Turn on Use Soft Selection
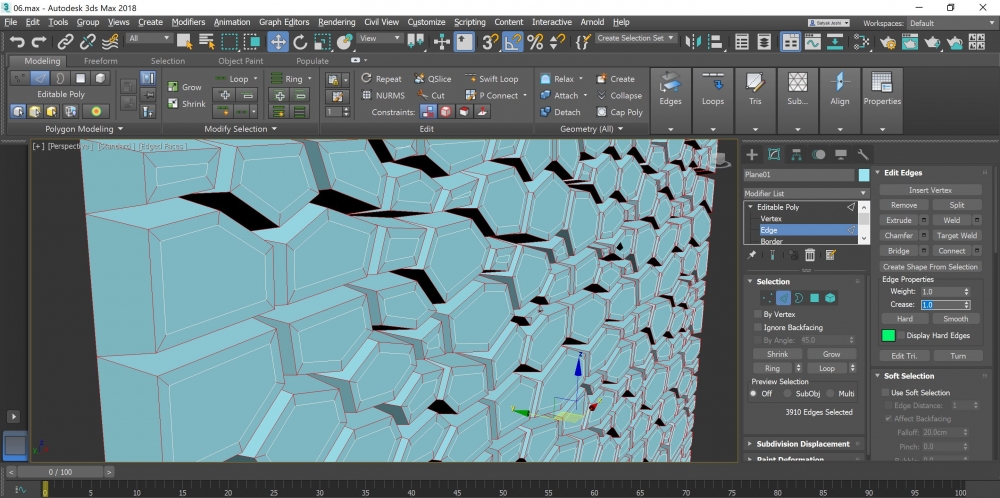Viewport: 1000px width, 498px height. point(885,393)
